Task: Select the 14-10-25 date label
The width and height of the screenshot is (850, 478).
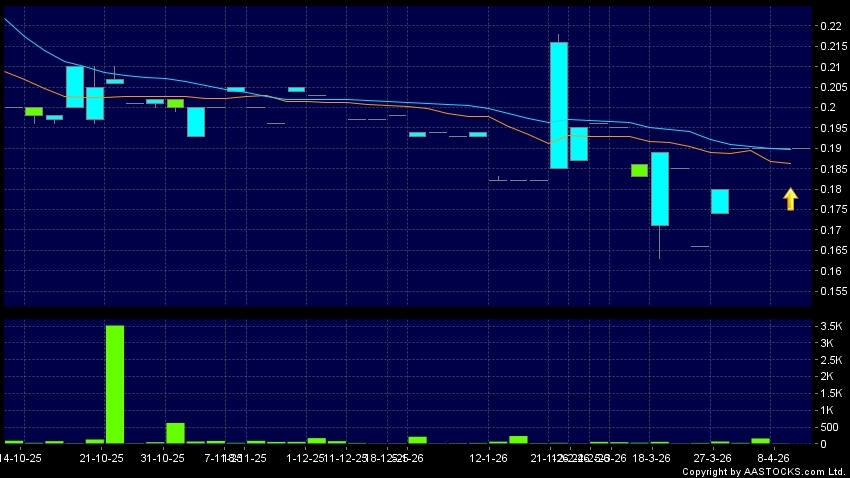Action: point(21,458)
